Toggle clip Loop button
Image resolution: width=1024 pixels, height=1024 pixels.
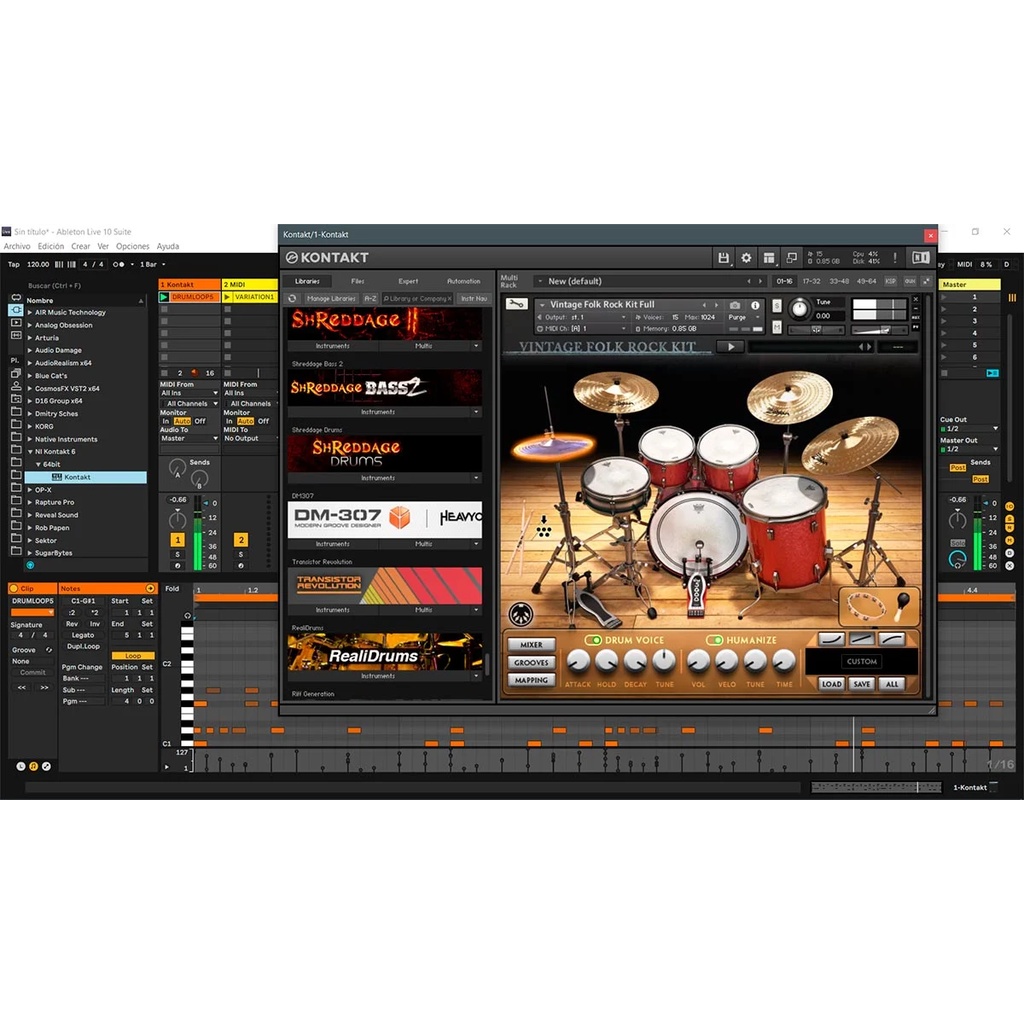pos(133,656)
